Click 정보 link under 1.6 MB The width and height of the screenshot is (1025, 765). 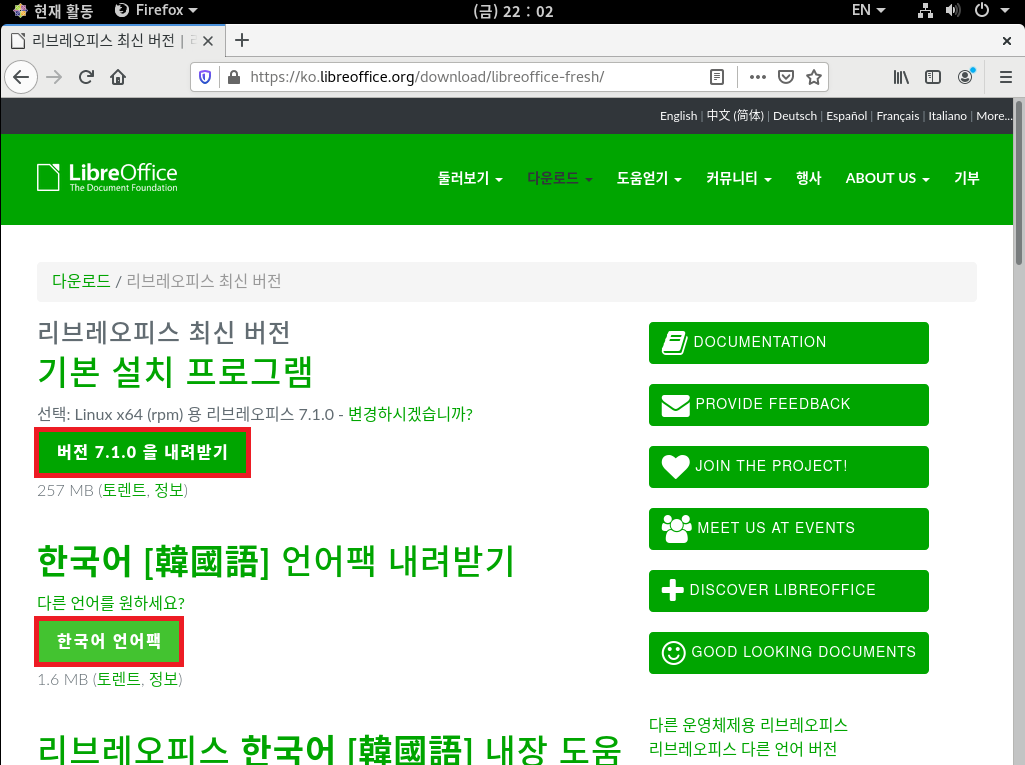click(x=163, y=679)
